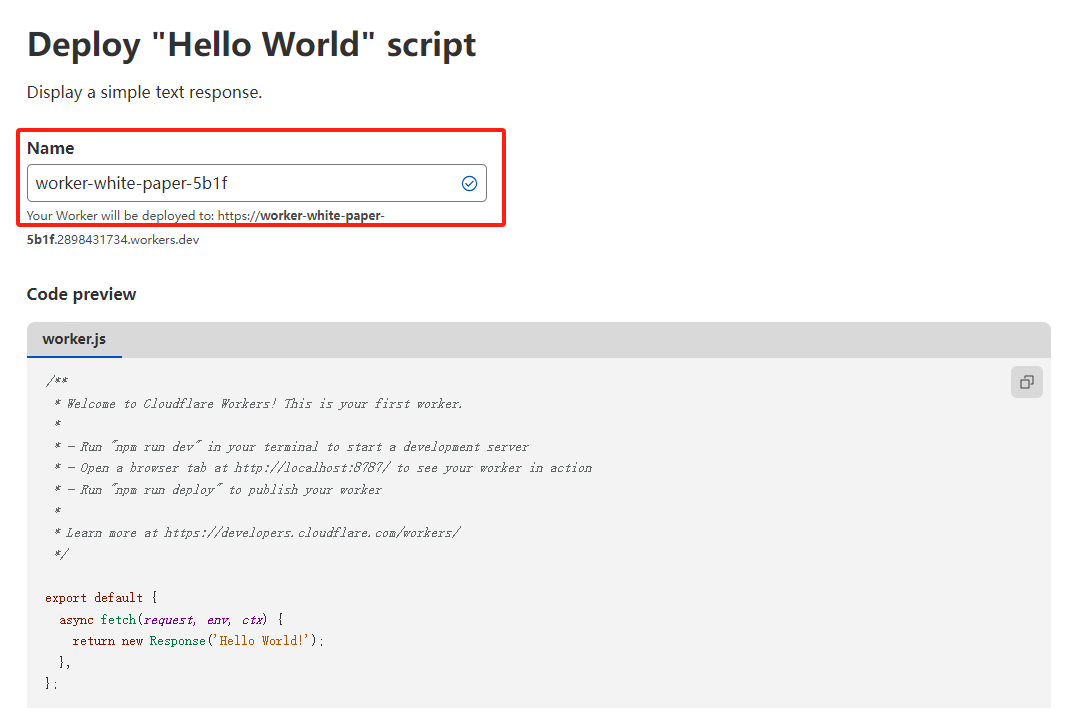Copy the worker.js code to clipboard
Image resolution: width=1069 pixels, height=727 pixels.
(x=1026, y=382)
